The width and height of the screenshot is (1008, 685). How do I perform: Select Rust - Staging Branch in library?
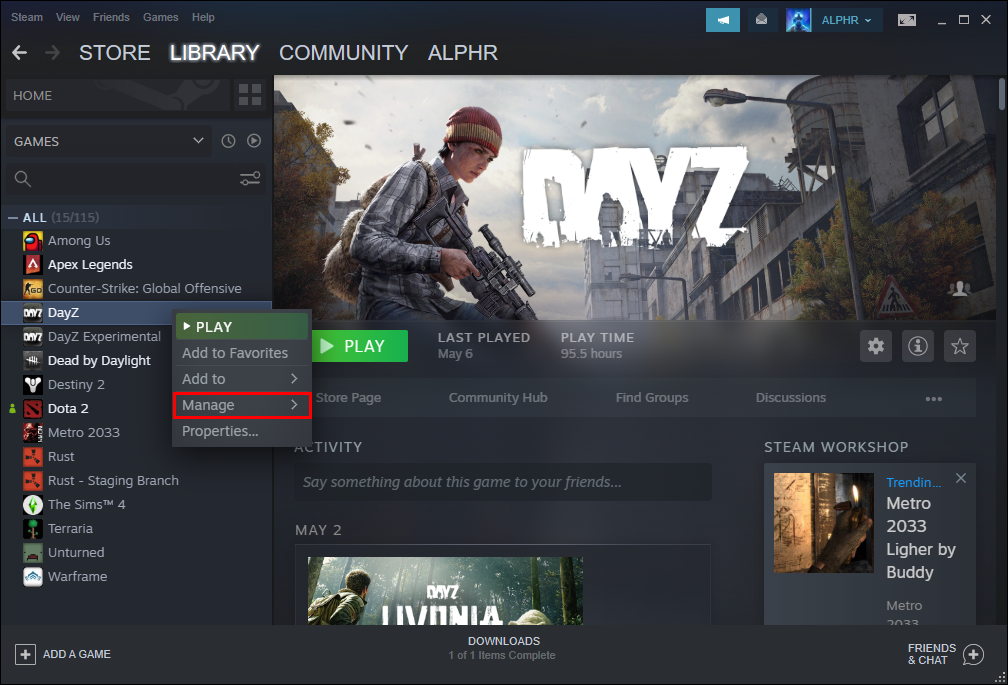click(x=113, y=481)
